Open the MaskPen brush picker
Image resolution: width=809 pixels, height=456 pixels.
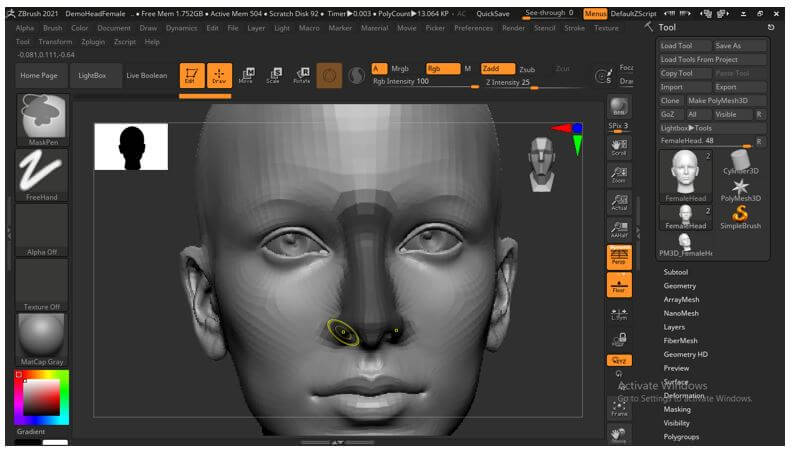click(42, 121)
